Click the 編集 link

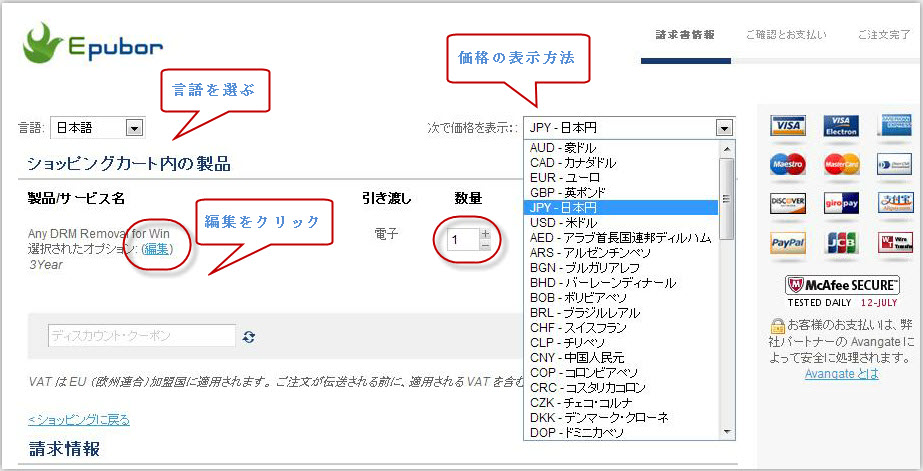coord(156,249)
